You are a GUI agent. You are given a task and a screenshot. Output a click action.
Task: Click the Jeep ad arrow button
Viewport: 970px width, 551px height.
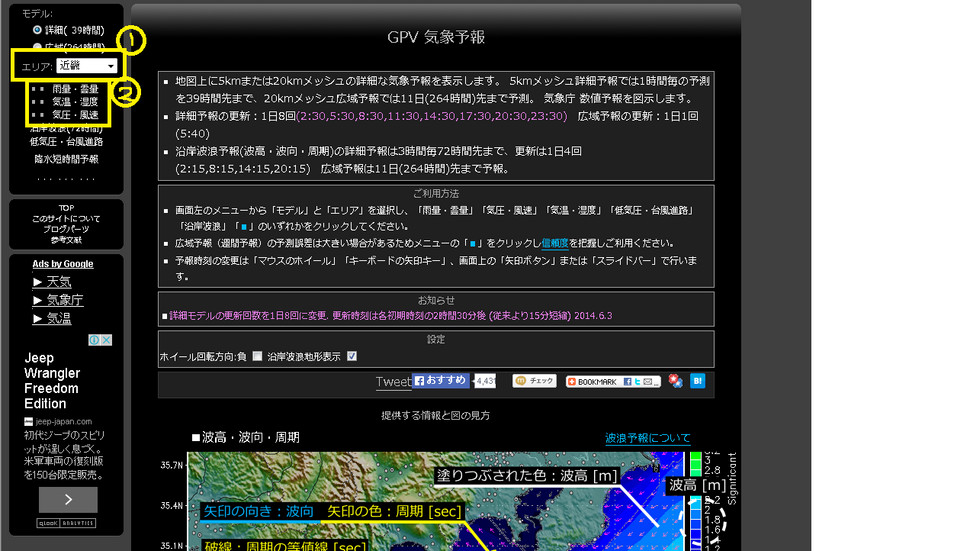(68, 500)
